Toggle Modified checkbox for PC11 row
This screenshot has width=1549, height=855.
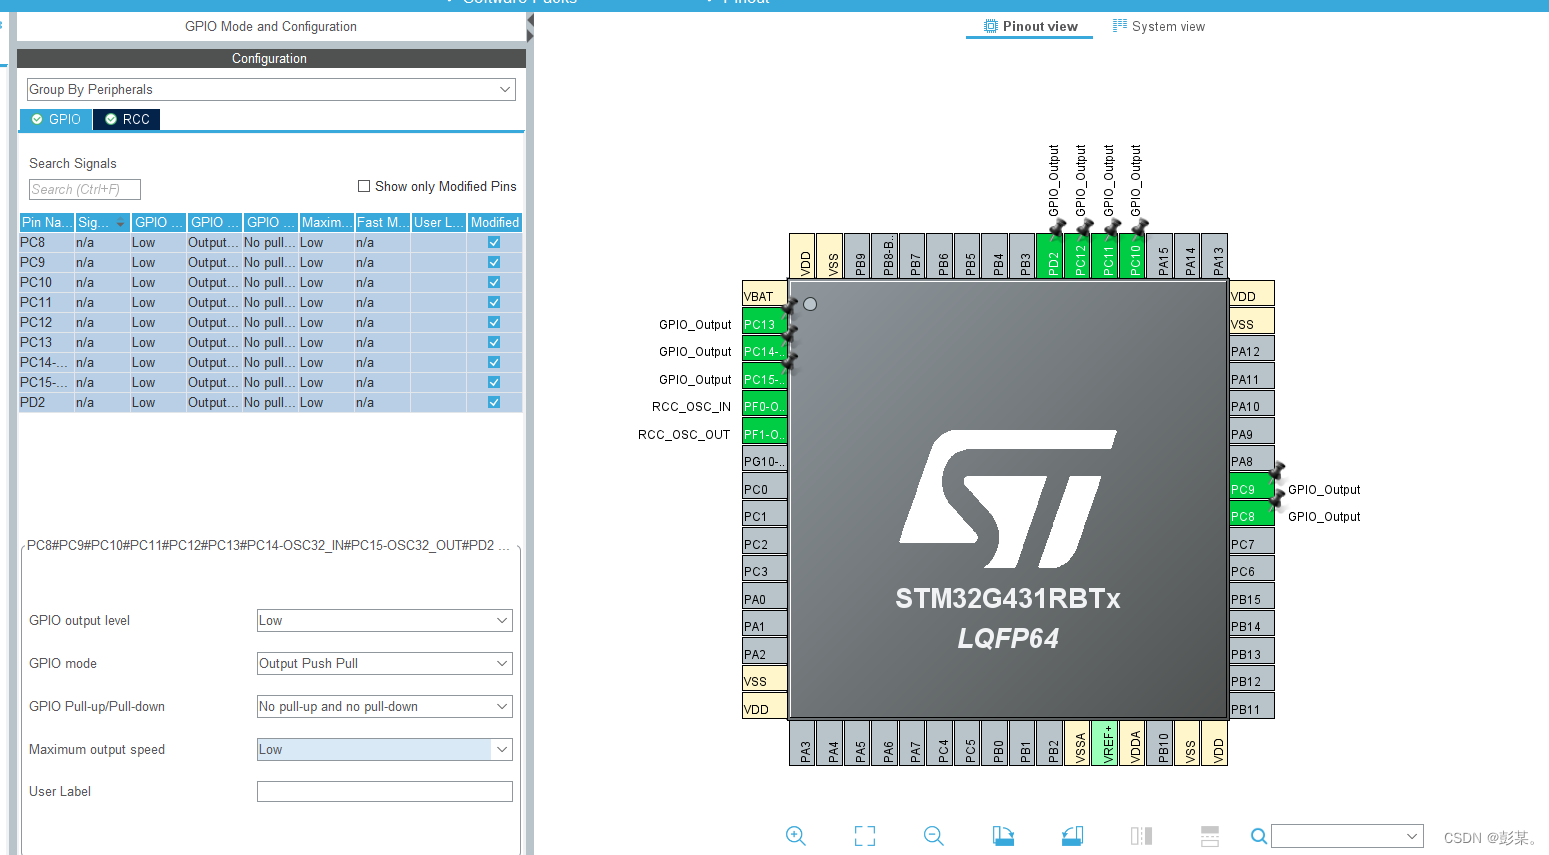pyautogui.click(x=494, y=302)
